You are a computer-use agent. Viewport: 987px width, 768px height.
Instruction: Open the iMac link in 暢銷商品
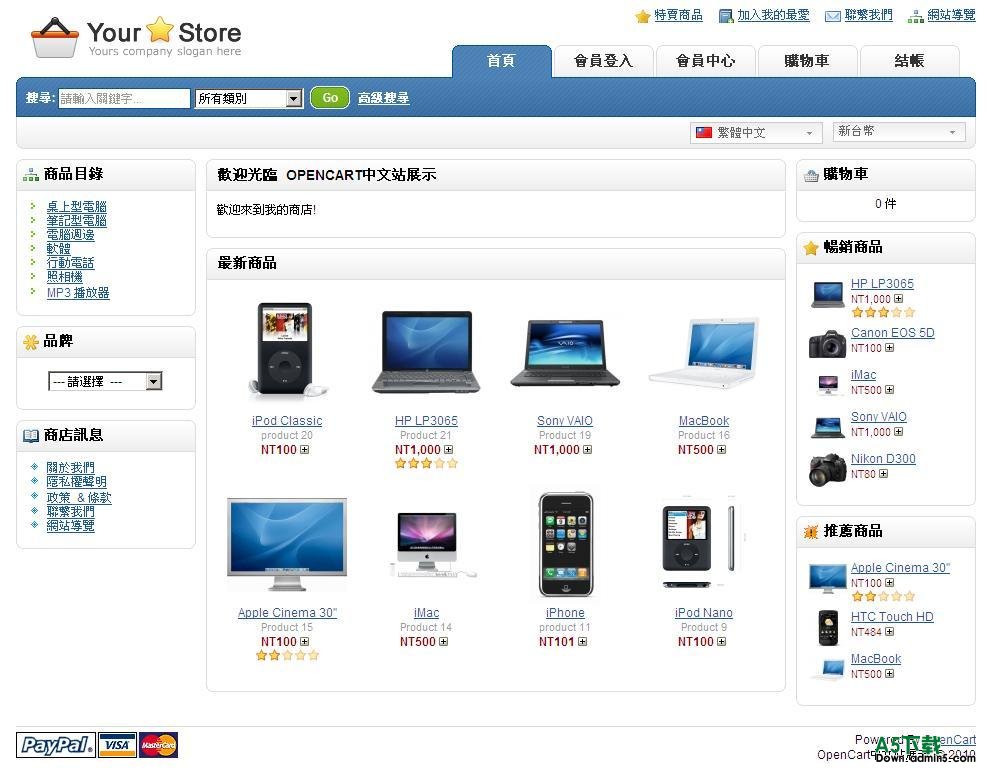pos(863,375)
